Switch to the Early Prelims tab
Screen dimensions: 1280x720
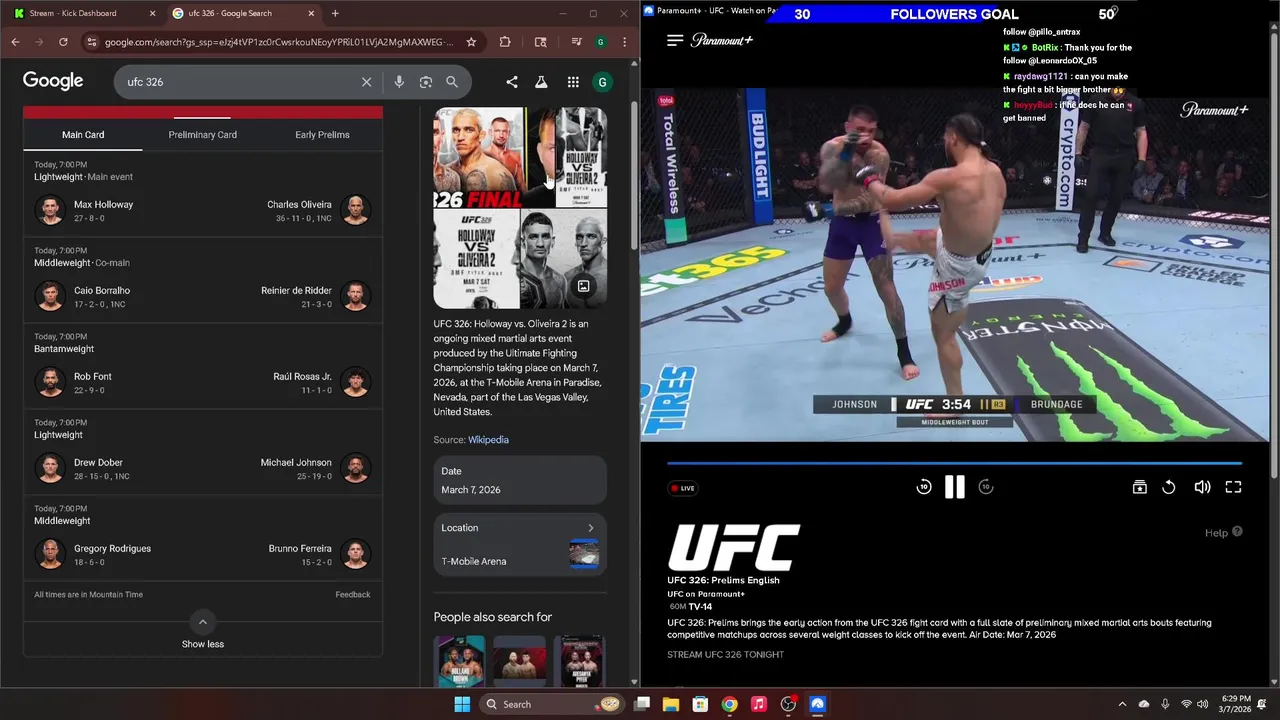(x=322, y=135)
